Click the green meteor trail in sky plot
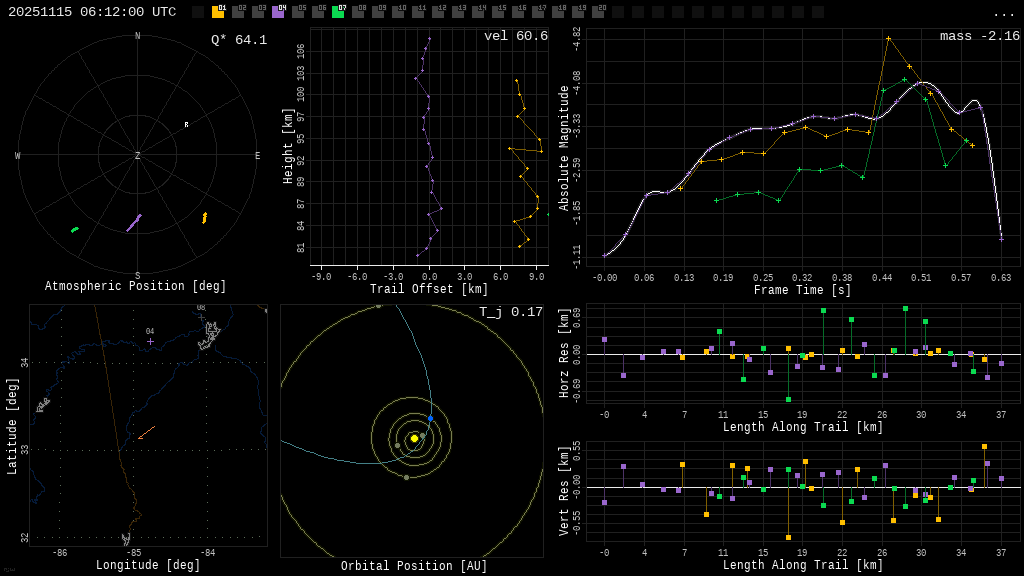Screen dimensions: 1024x576 click(x=75, y=230)
